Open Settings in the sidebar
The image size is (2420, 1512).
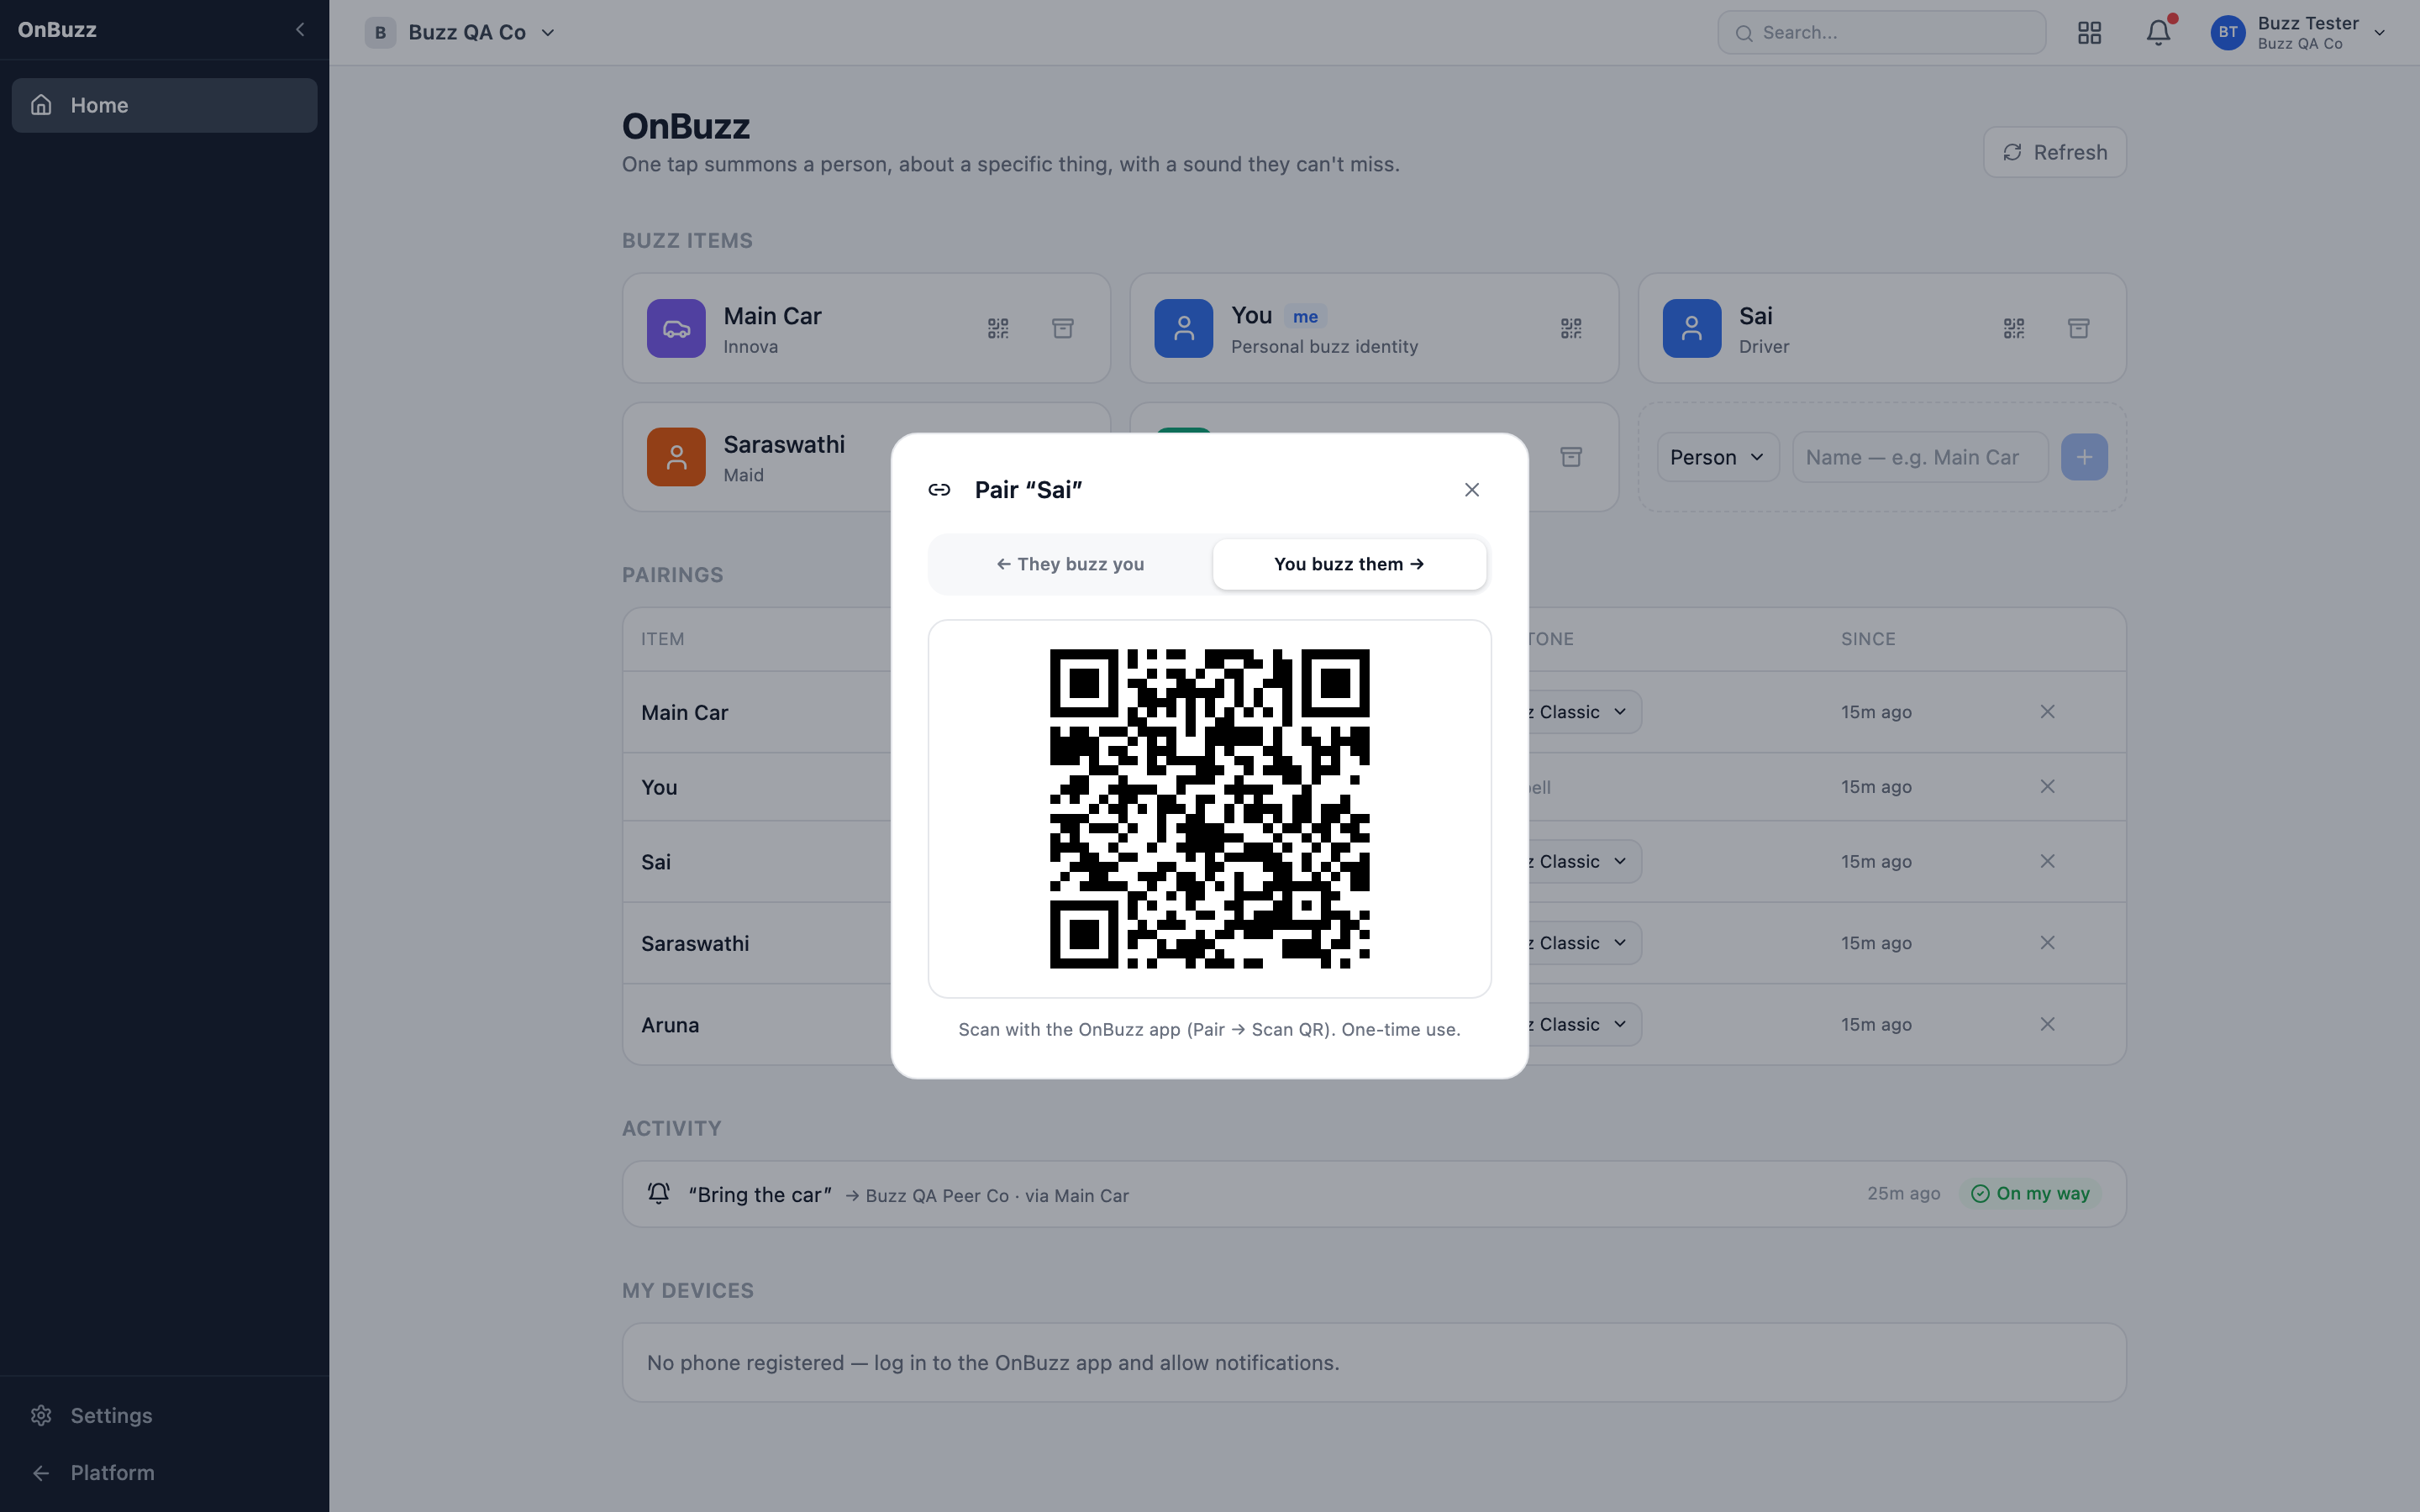coord(164,1415)
